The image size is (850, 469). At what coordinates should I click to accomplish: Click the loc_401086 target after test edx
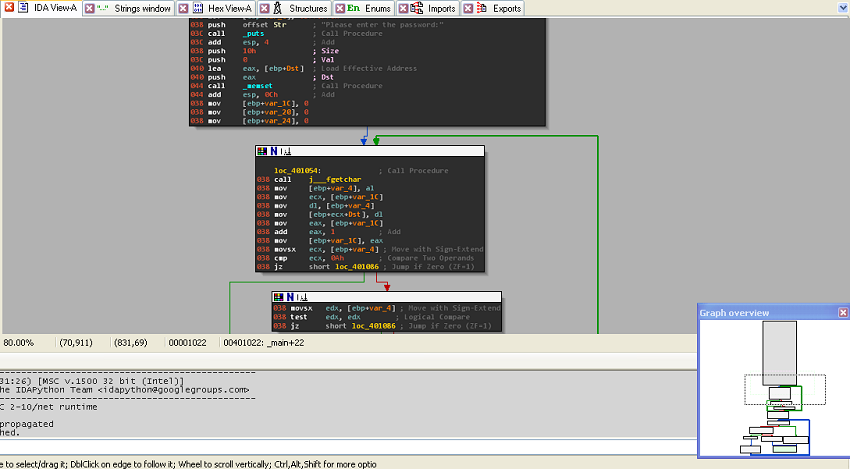click(x=374, y=326)
